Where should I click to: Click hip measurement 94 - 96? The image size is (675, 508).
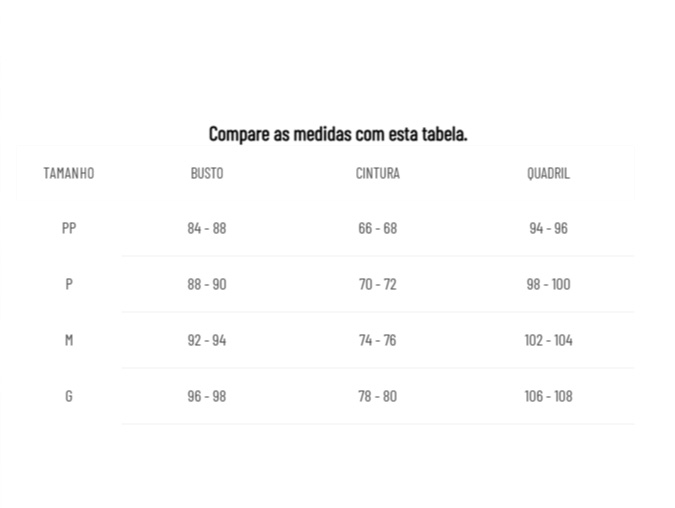coord(548,228)
